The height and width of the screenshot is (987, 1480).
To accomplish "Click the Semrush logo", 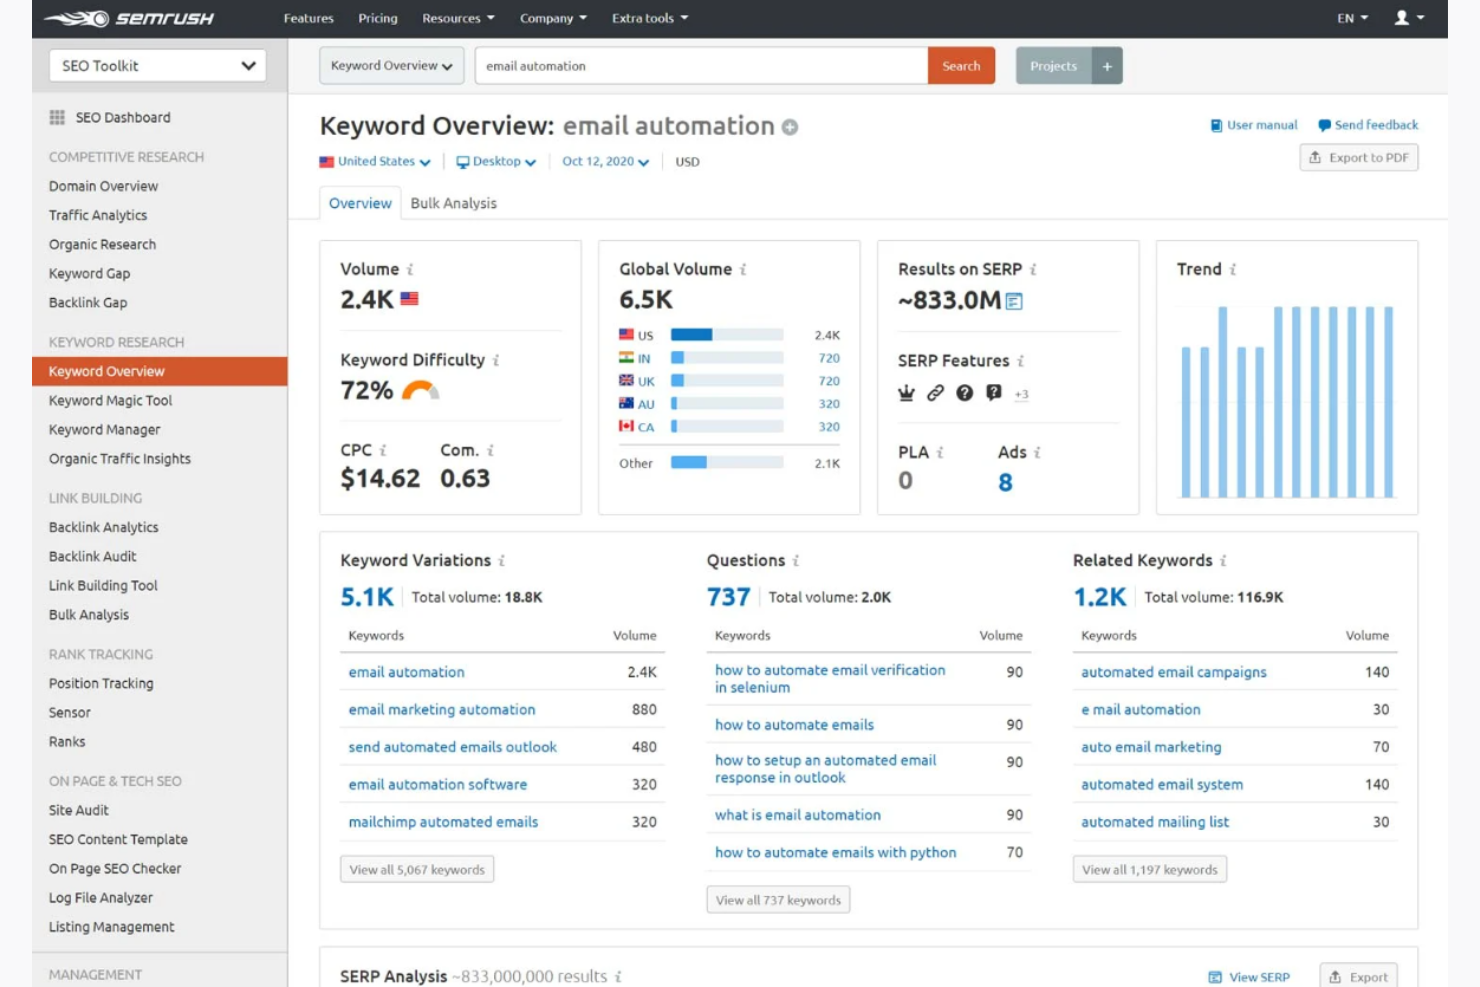I will pyautogui.click(x=128, y=18).
